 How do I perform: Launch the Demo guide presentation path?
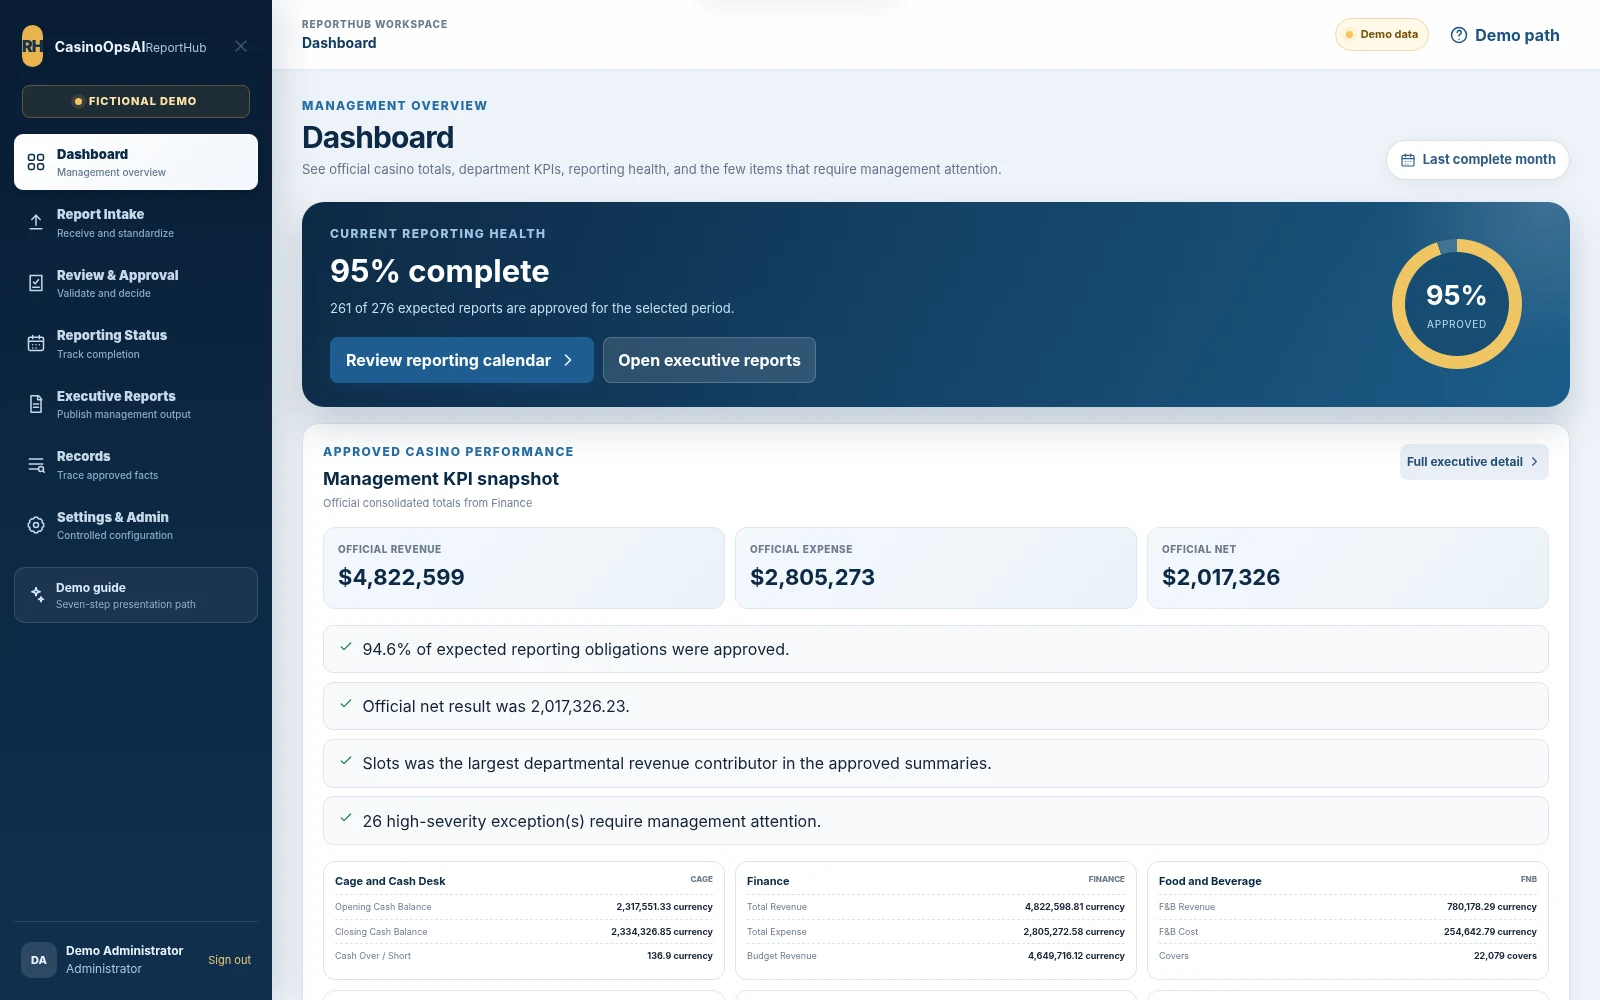click(136, 595)
